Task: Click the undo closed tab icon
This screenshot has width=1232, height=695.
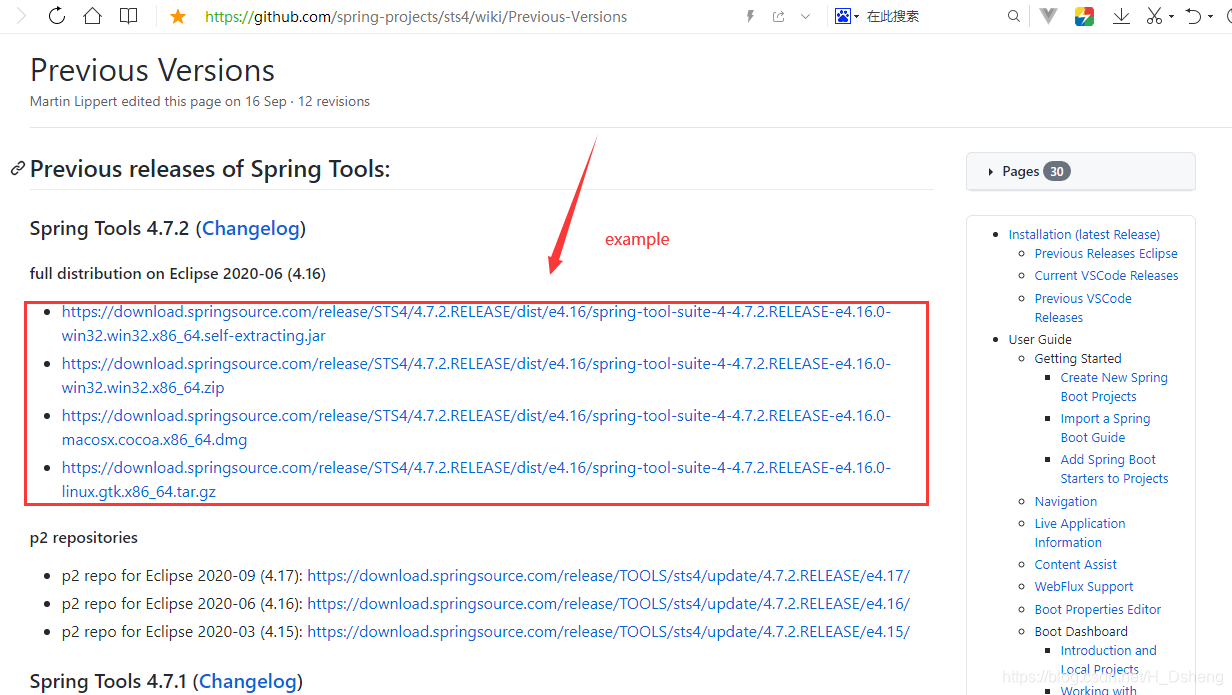Action: click(1193, 16)
